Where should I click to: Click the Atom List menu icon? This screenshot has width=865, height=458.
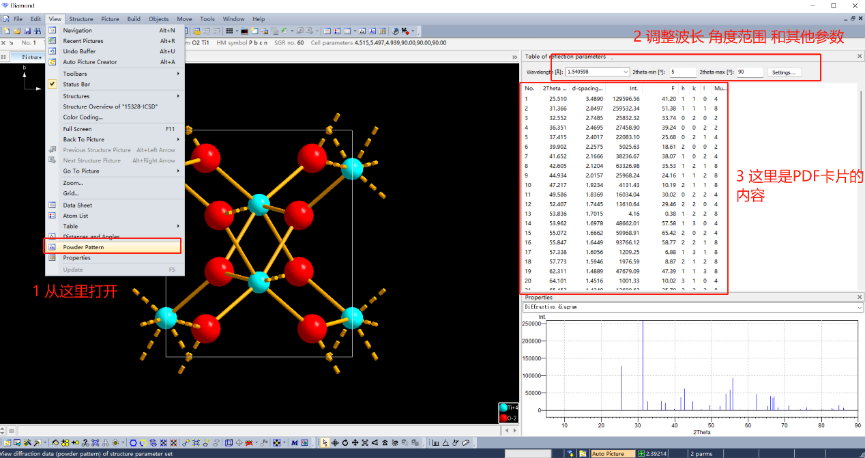[x=53, y=215]
